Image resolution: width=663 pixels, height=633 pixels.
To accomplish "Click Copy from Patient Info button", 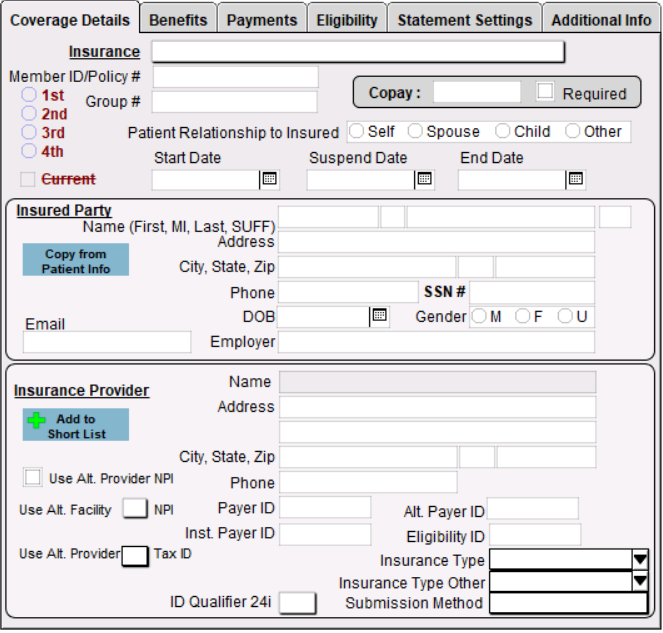I will pyautogui.click(x=76, y=261).
